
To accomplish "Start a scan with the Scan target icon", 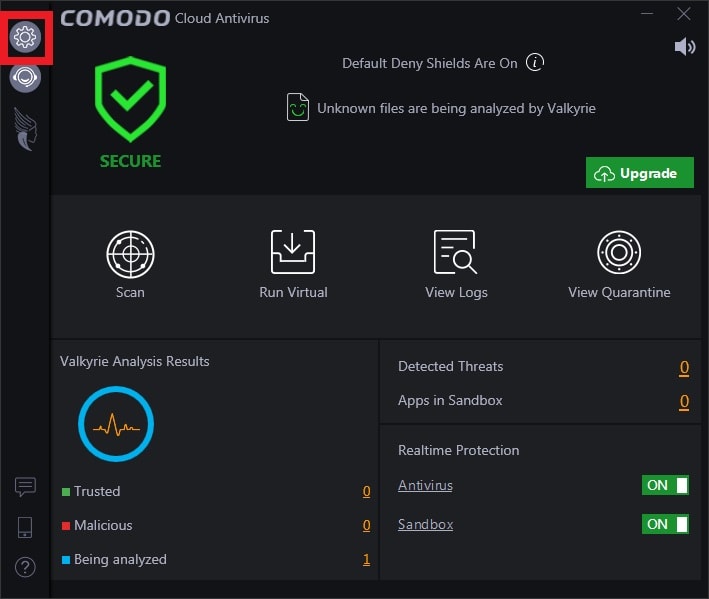I will (130, 254).
